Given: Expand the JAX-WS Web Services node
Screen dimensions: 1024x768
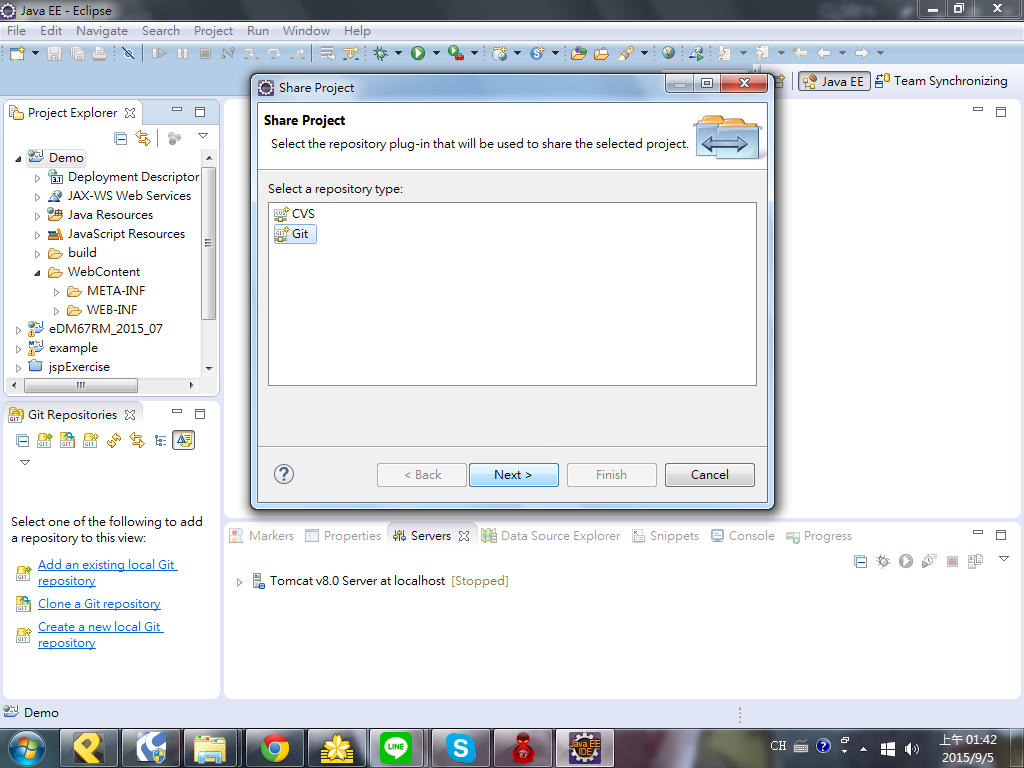Looking at the screenshot, I should click(37, 197).
